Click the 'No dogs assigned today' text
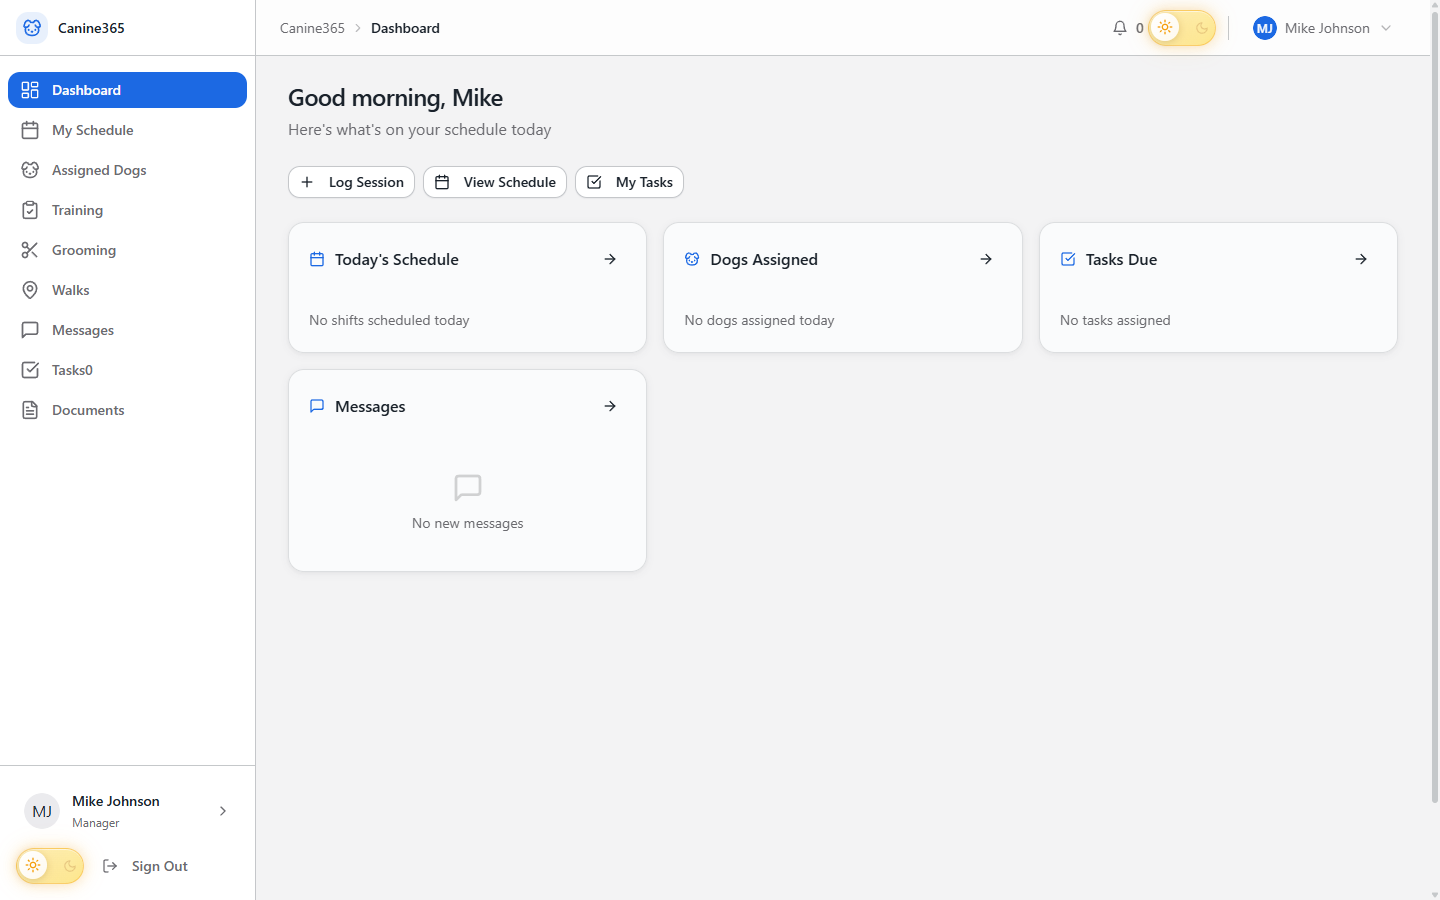Screen dimensions: 1440x900 pos(759,320)
